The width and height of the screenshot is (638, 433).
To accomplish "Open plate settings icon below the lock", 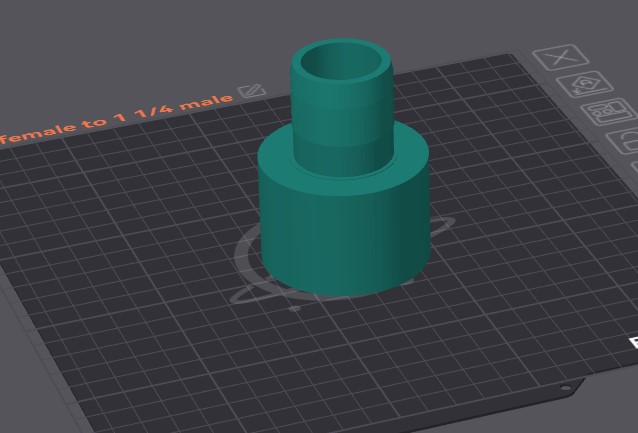I will [634, 166].
